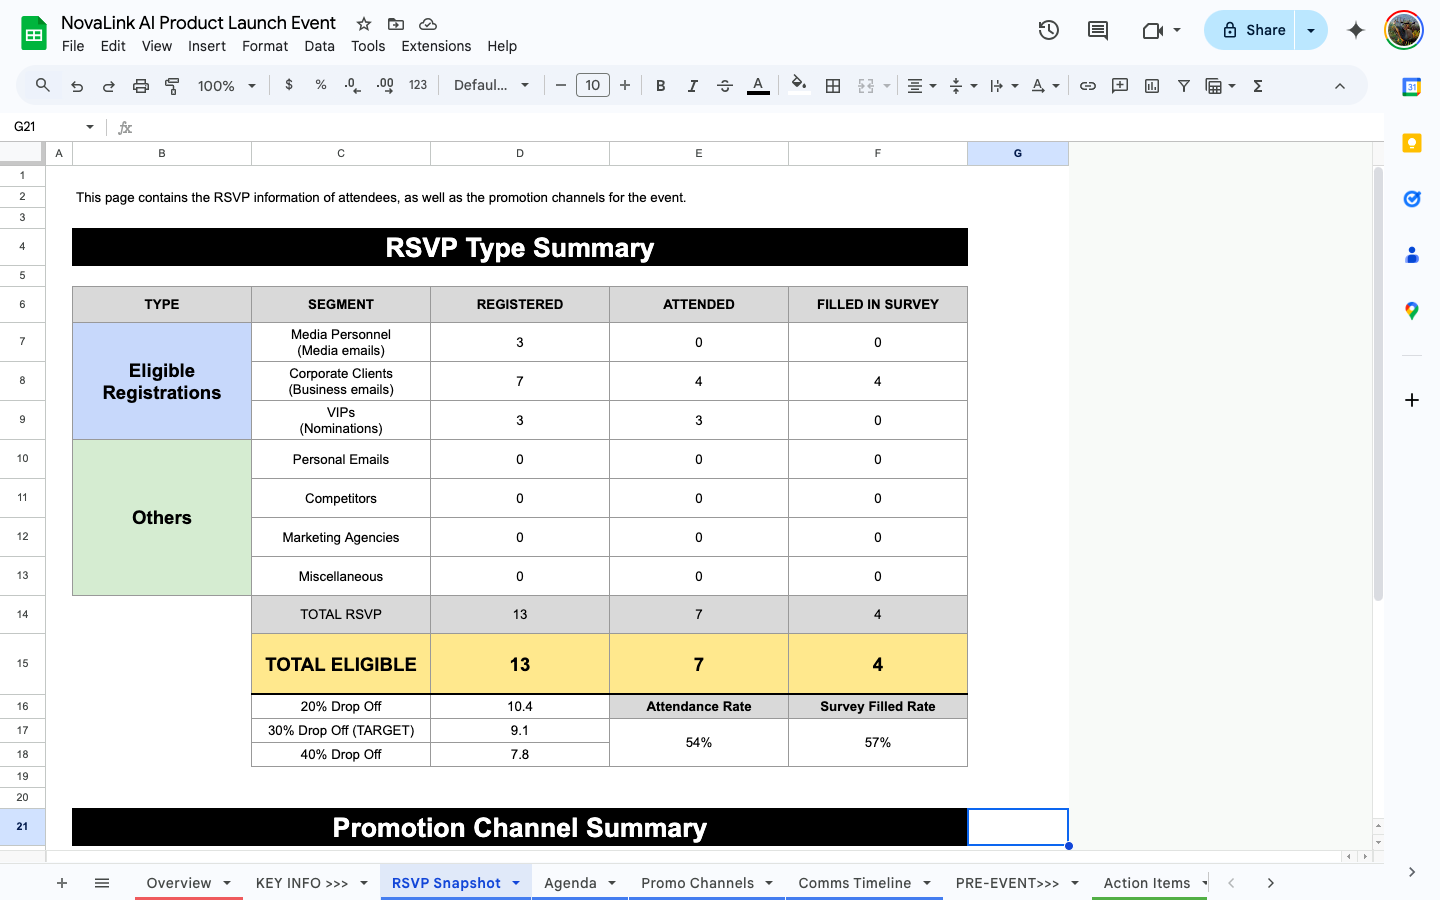This screenshot has width=1440, height=900.
Task: Format selection as percent
Action: [x=321, y=86]
